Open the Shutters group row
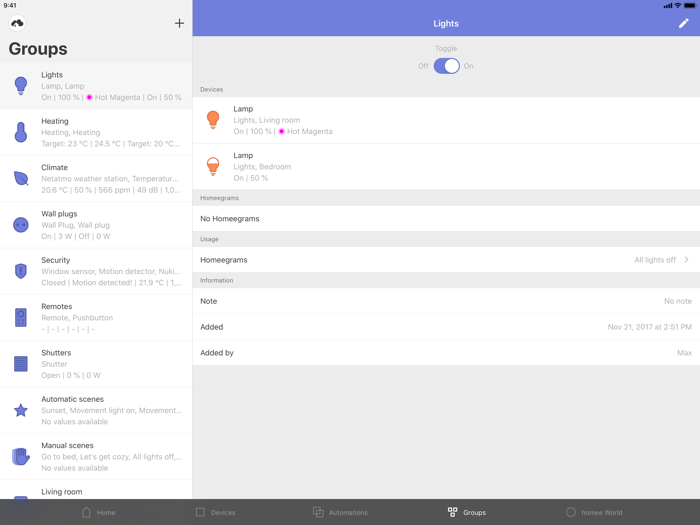Image resolution: width=700 pixels, height=525 pixels. click(x=96, y=364)
